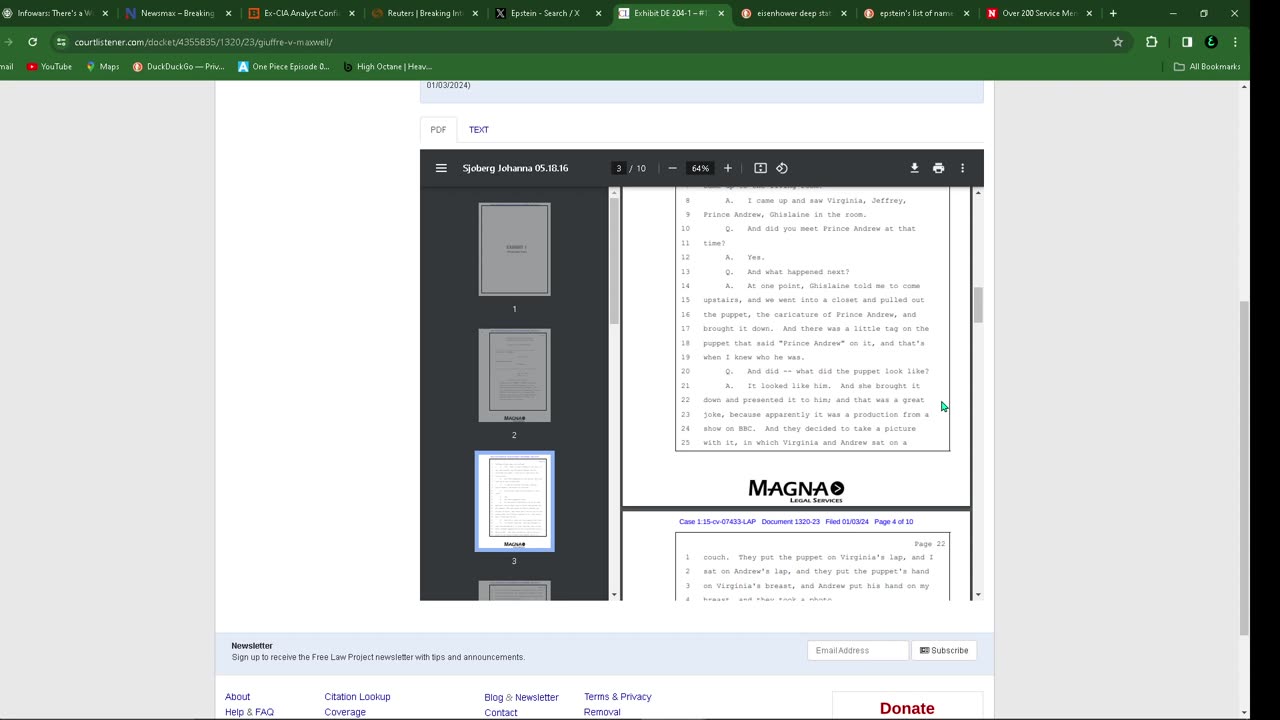Screen dimensions: 1280x720
Task: Zoom out with the minus icon
Action: click(x=672, y=168)
